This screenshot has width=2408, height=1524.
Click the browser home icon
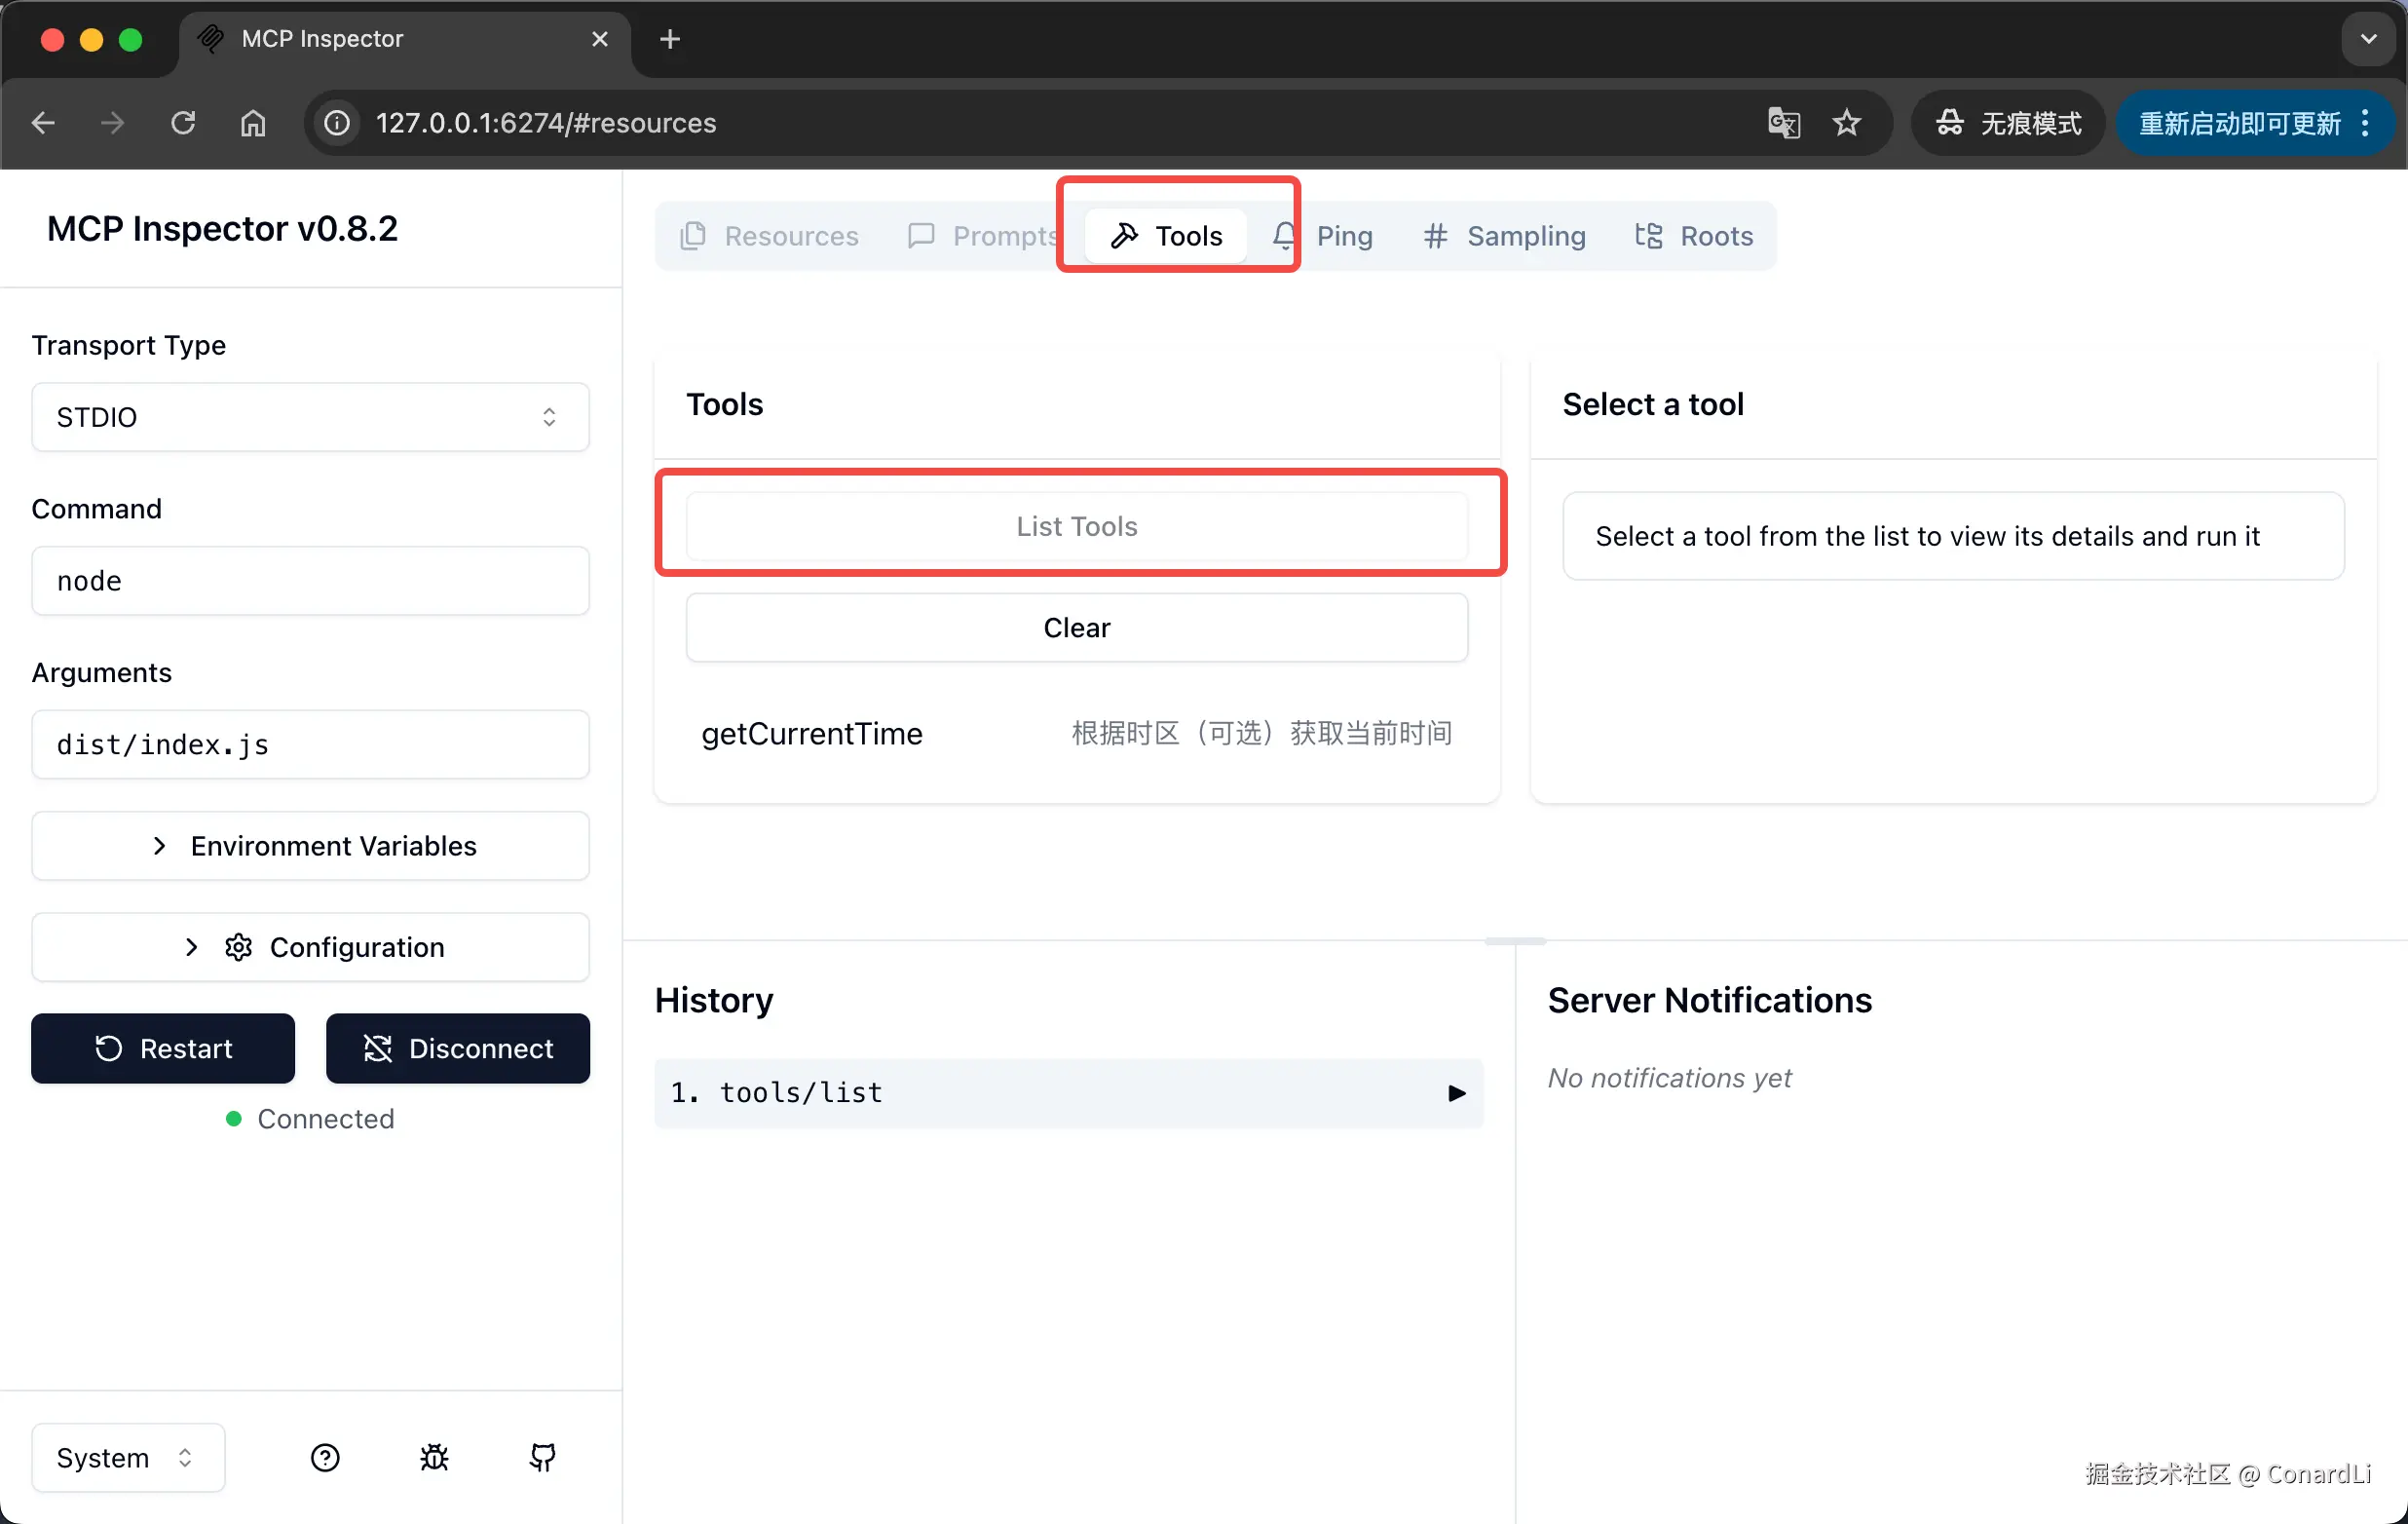[253, 123]
